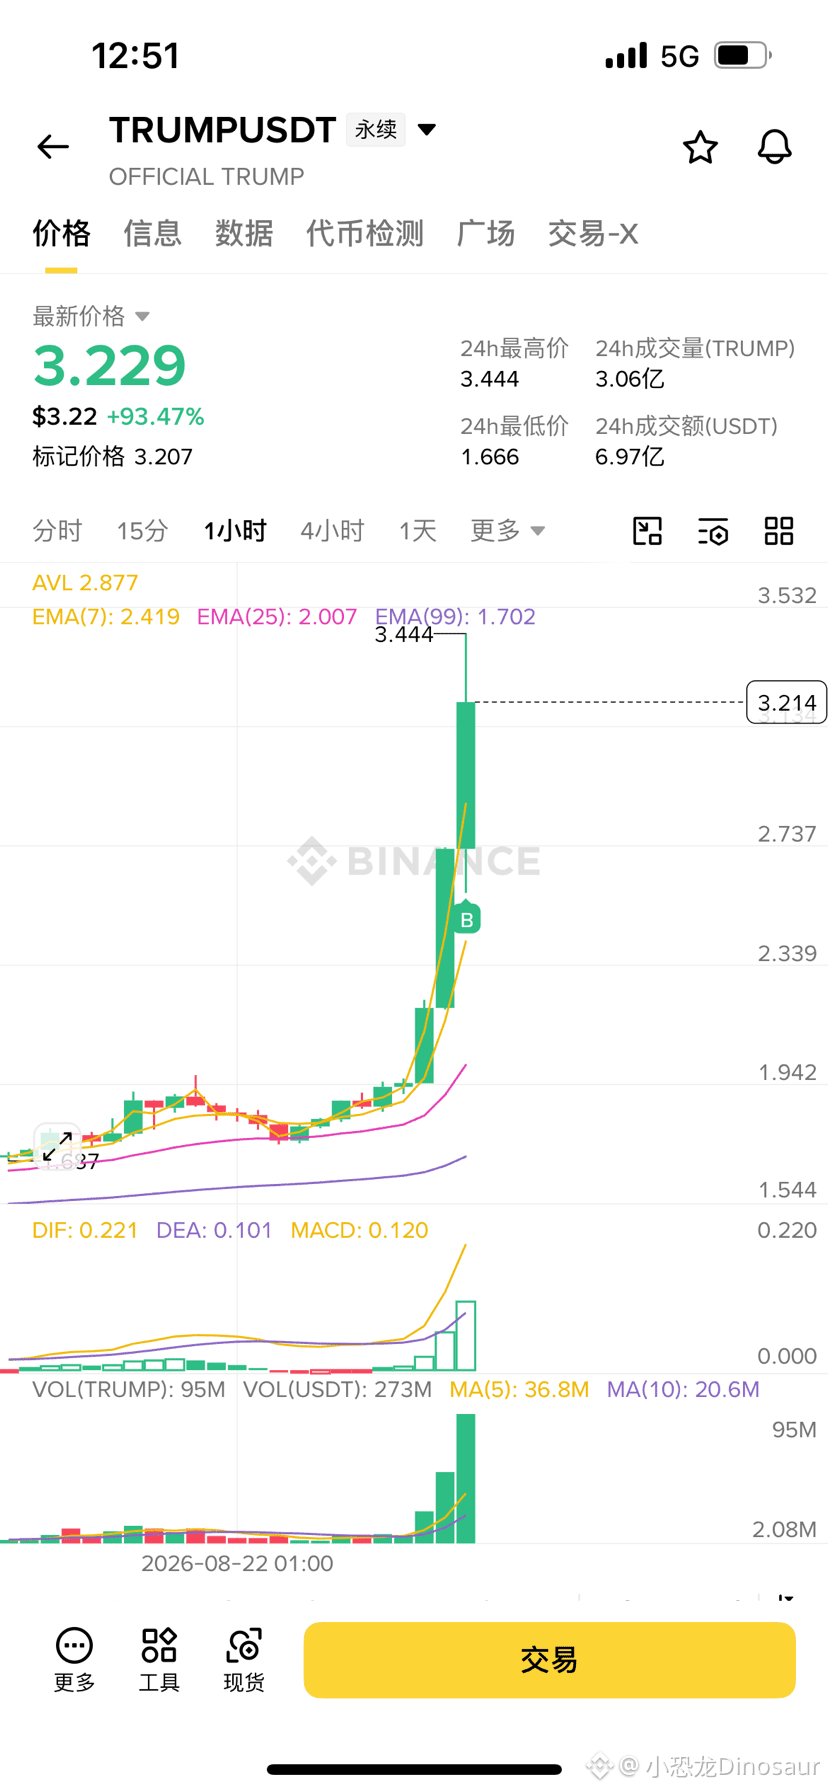828x1792 pixels.
Task: Select the 分时 chart interval
Action: pyautogui.click(x=57, y=530)
